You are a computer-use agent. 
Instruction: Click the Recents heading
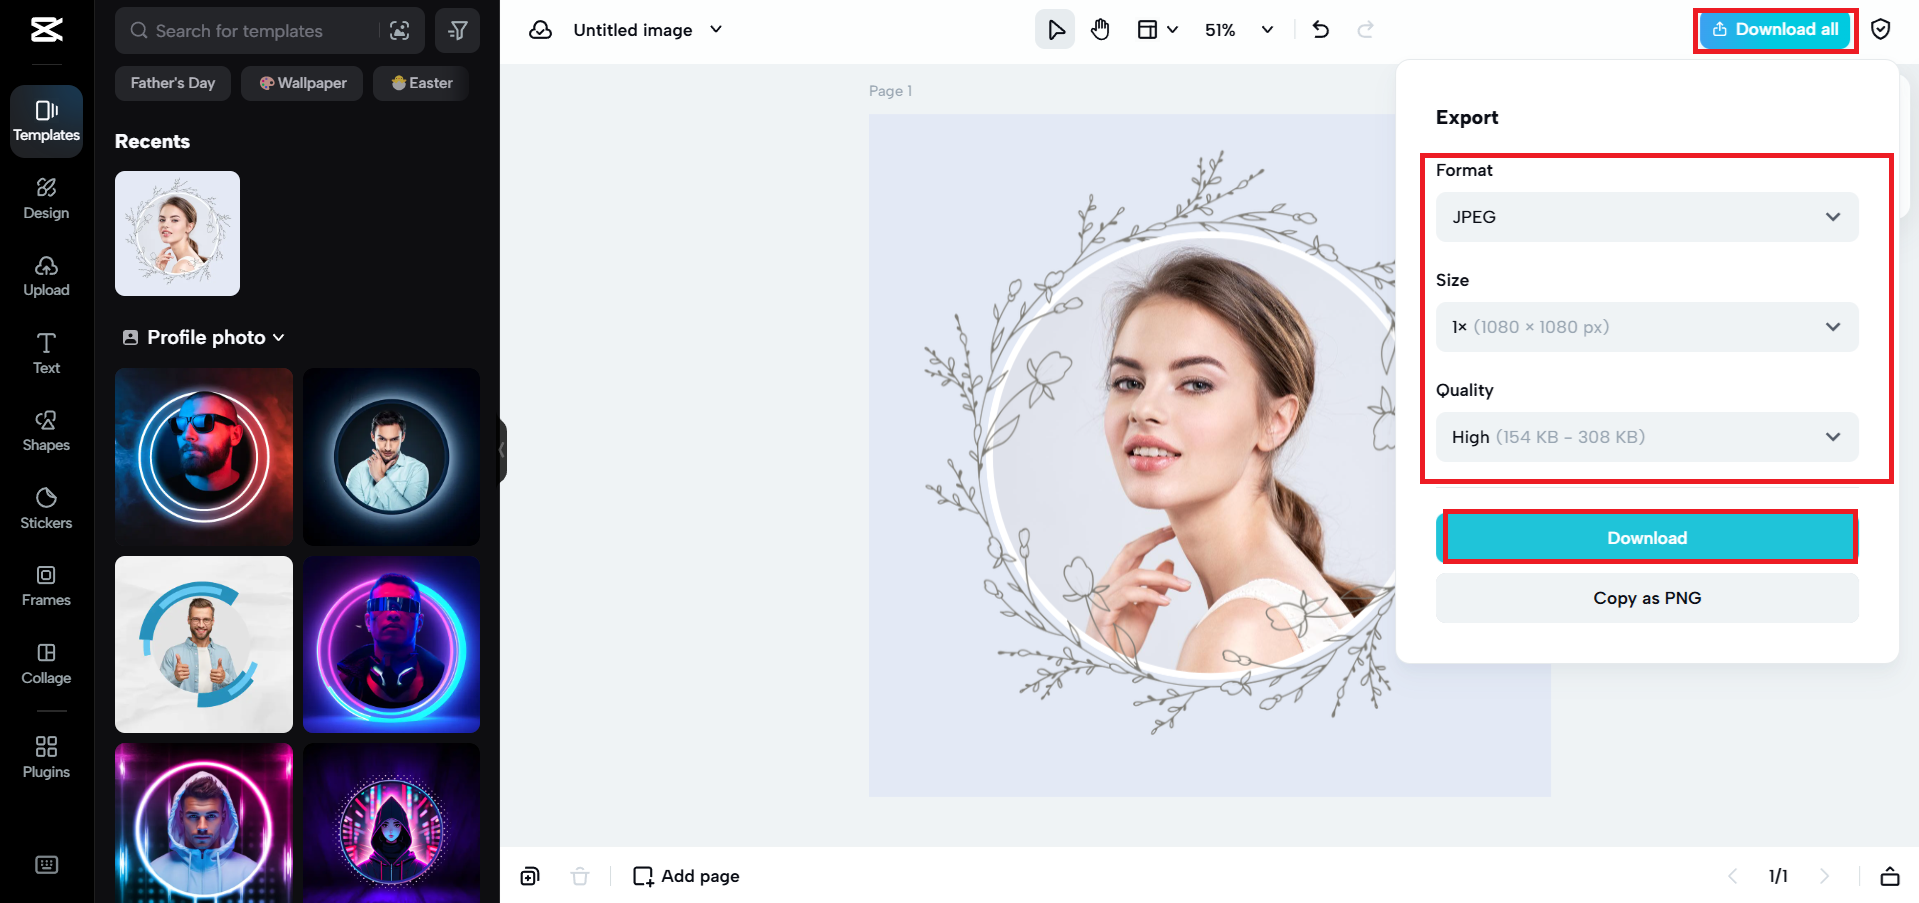pos(152,141)
